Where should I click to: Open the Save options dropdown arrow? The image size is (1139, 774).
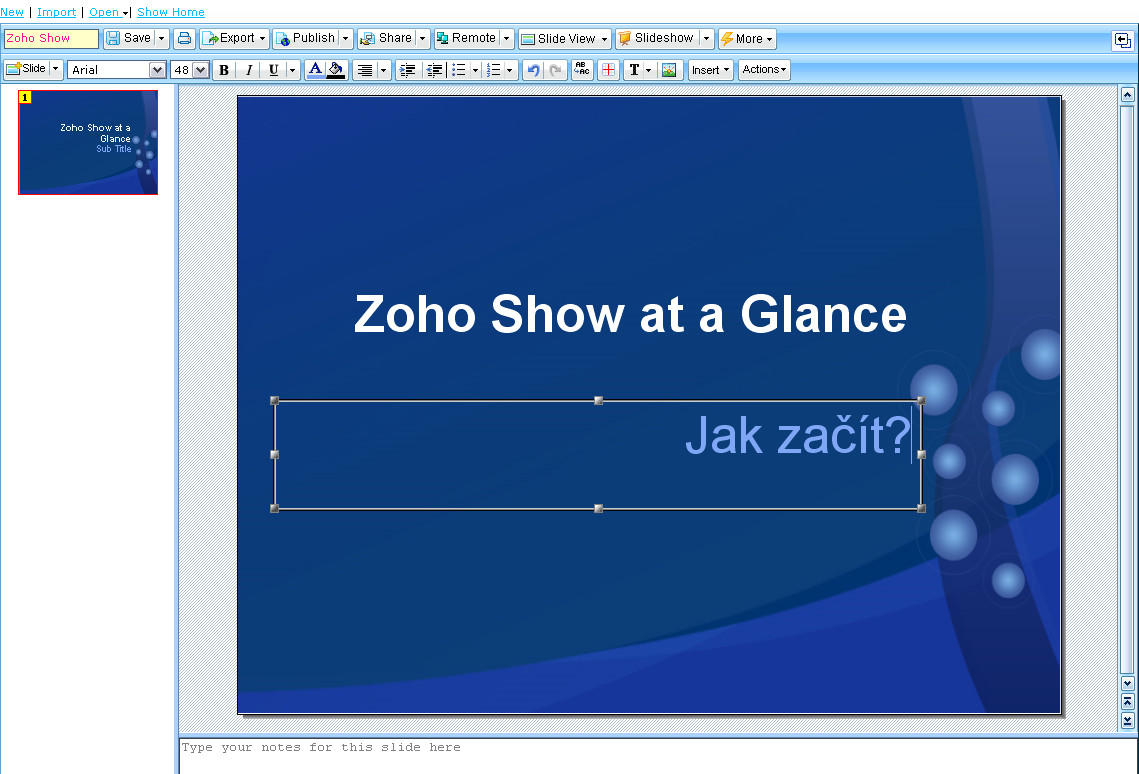point(161,38)
